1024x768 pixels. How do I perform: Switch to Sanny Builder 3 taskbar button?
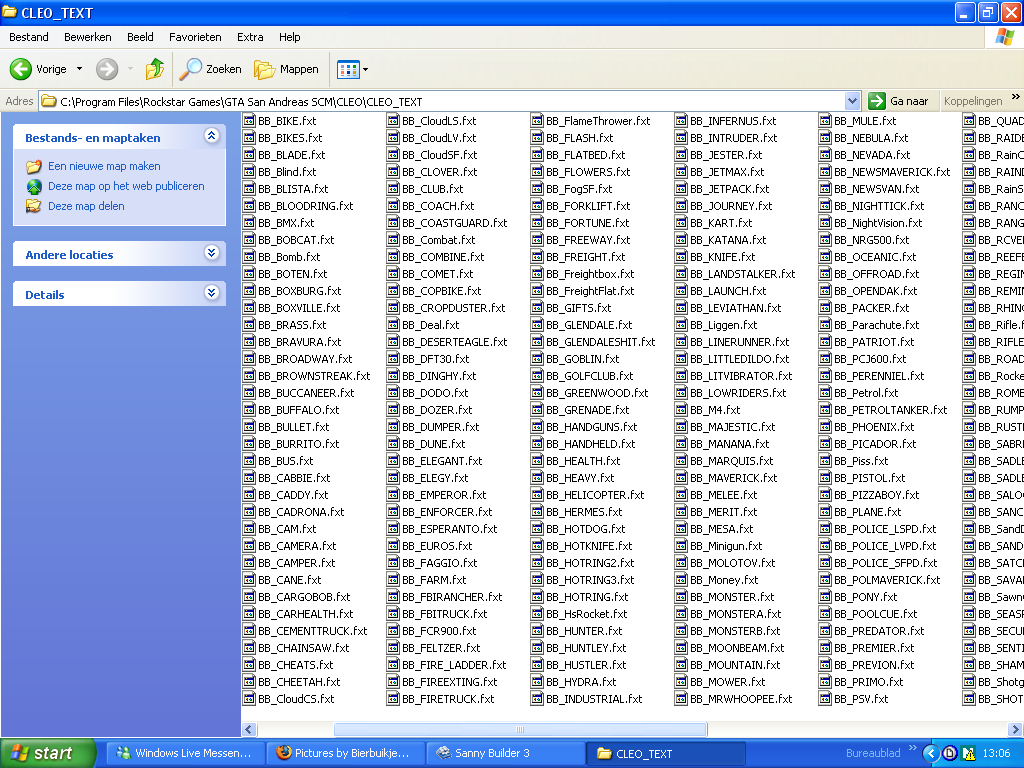[505, 754]
